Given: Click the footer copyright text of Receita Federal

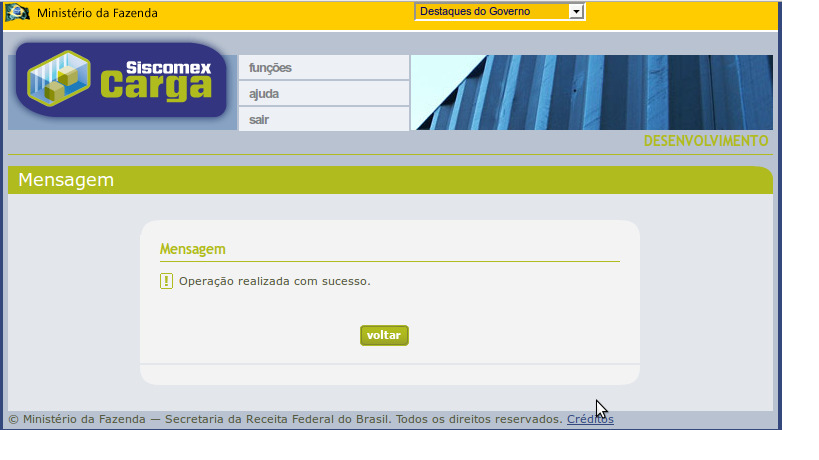Looking at the screenshot, I should click(286, 419).
